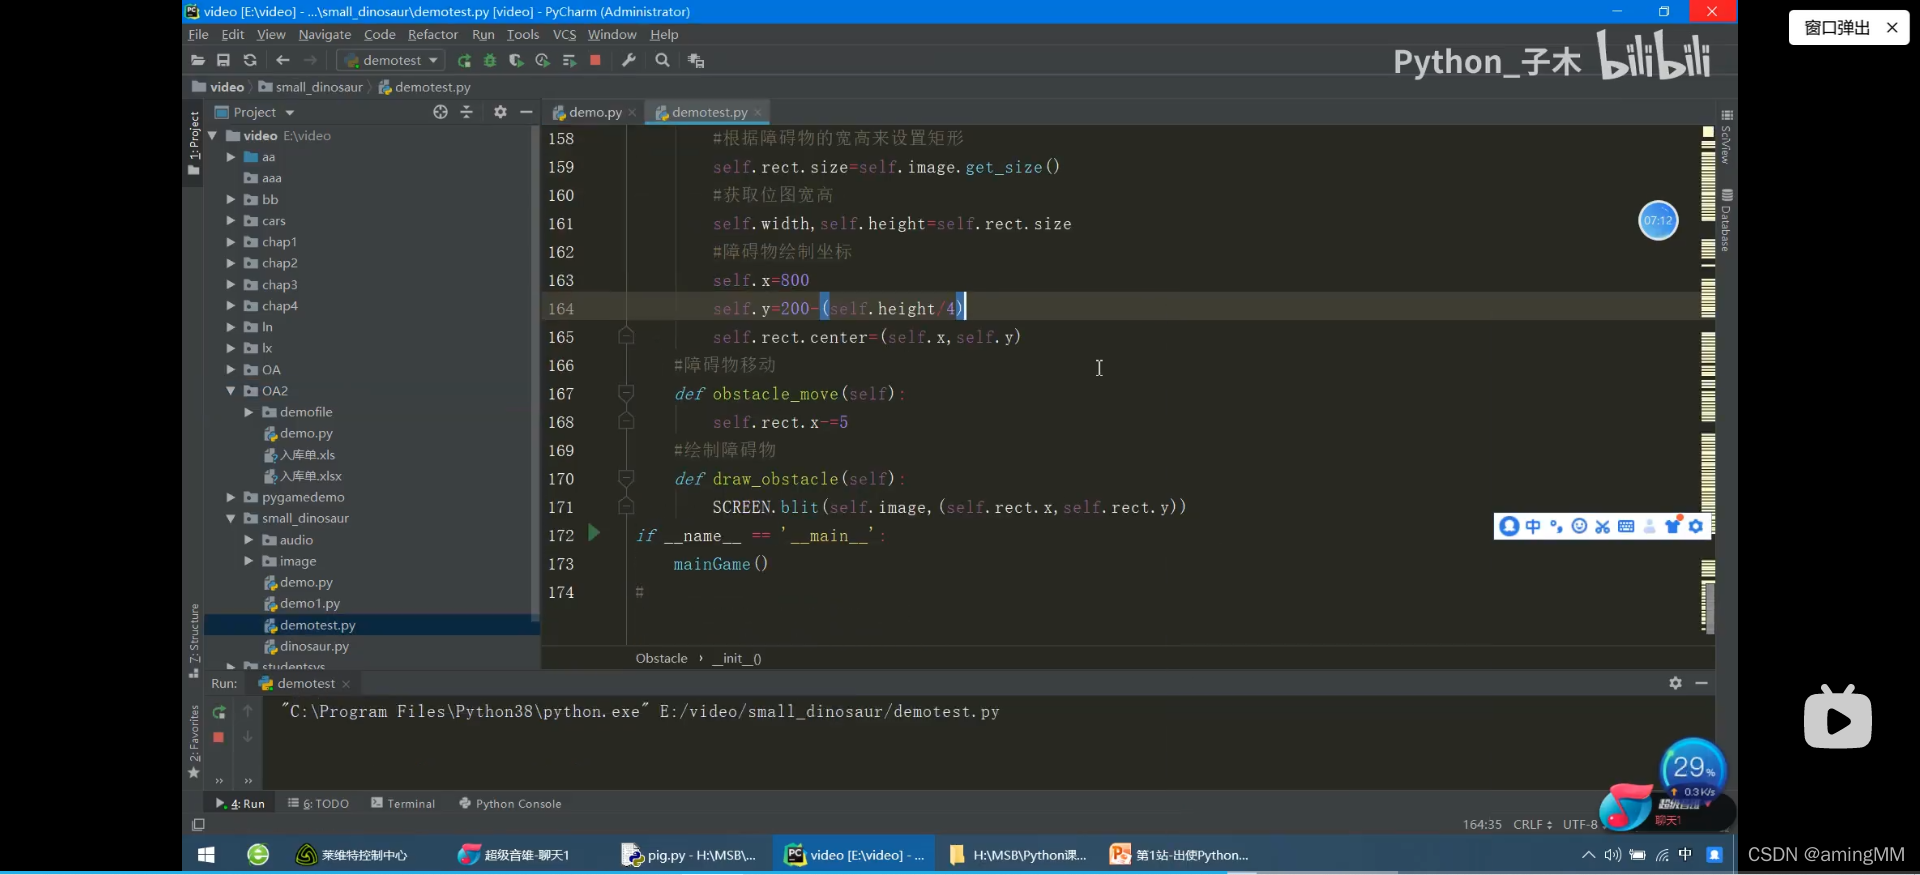
Task: Click the Profile run icon
Action: tap(542, 60)
